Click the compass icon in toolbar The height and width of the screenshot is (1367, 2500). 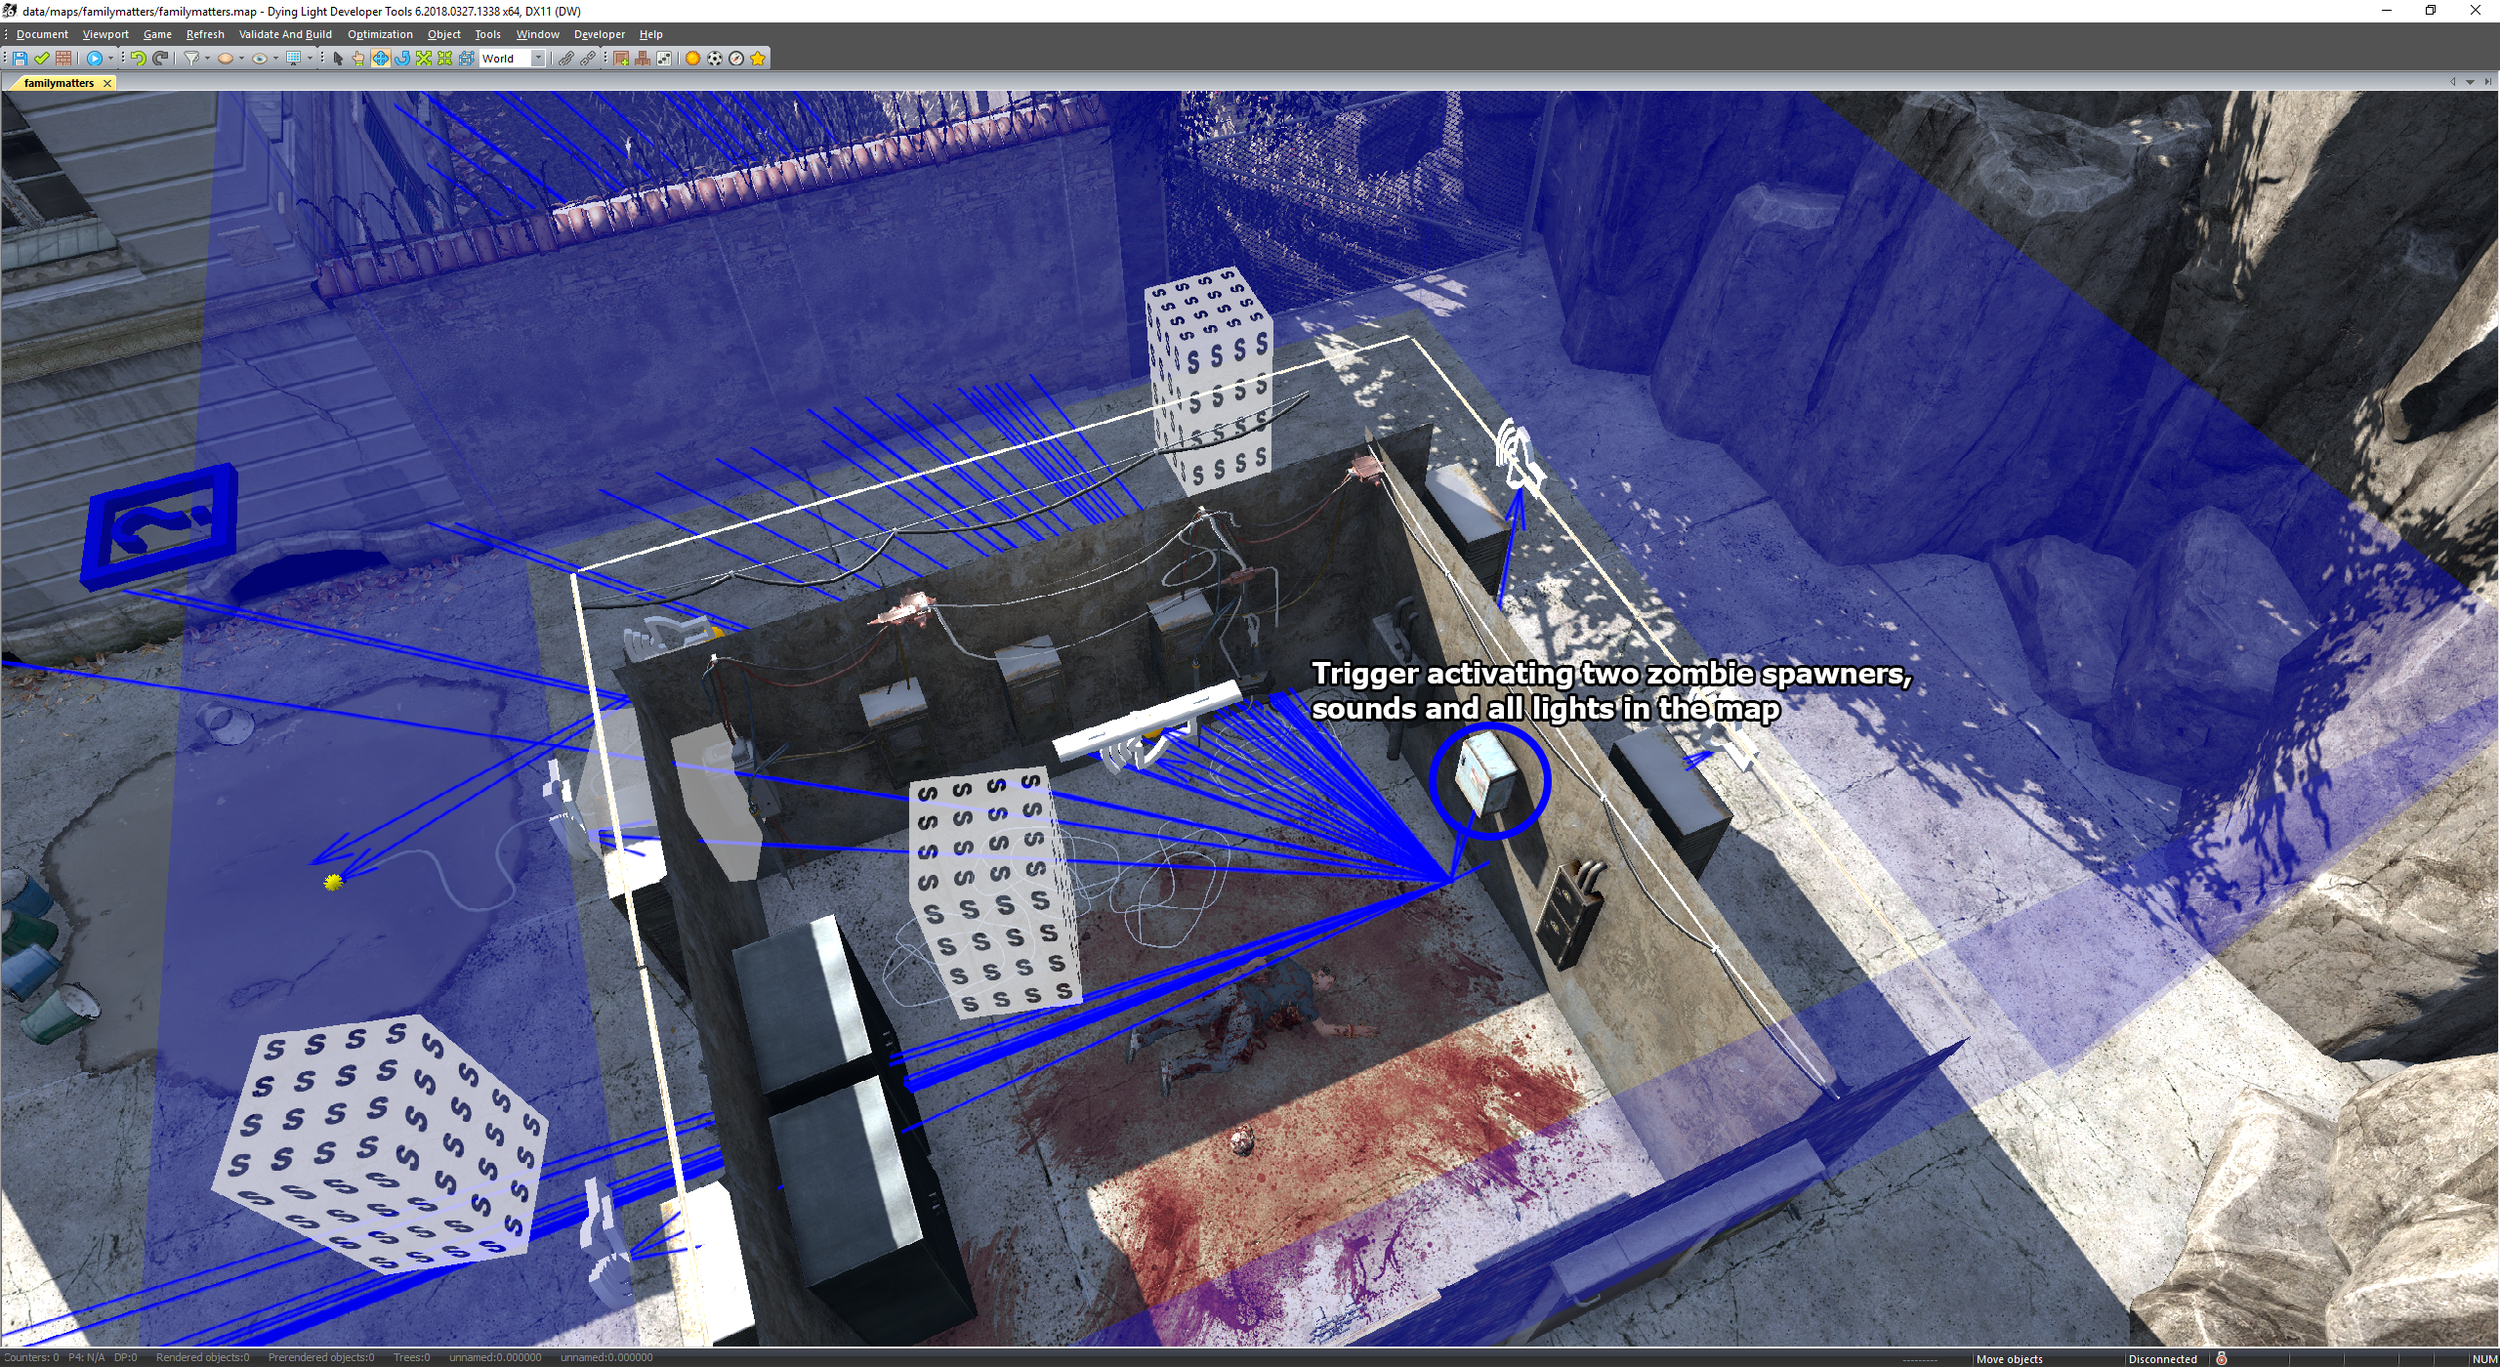(736, 58)
